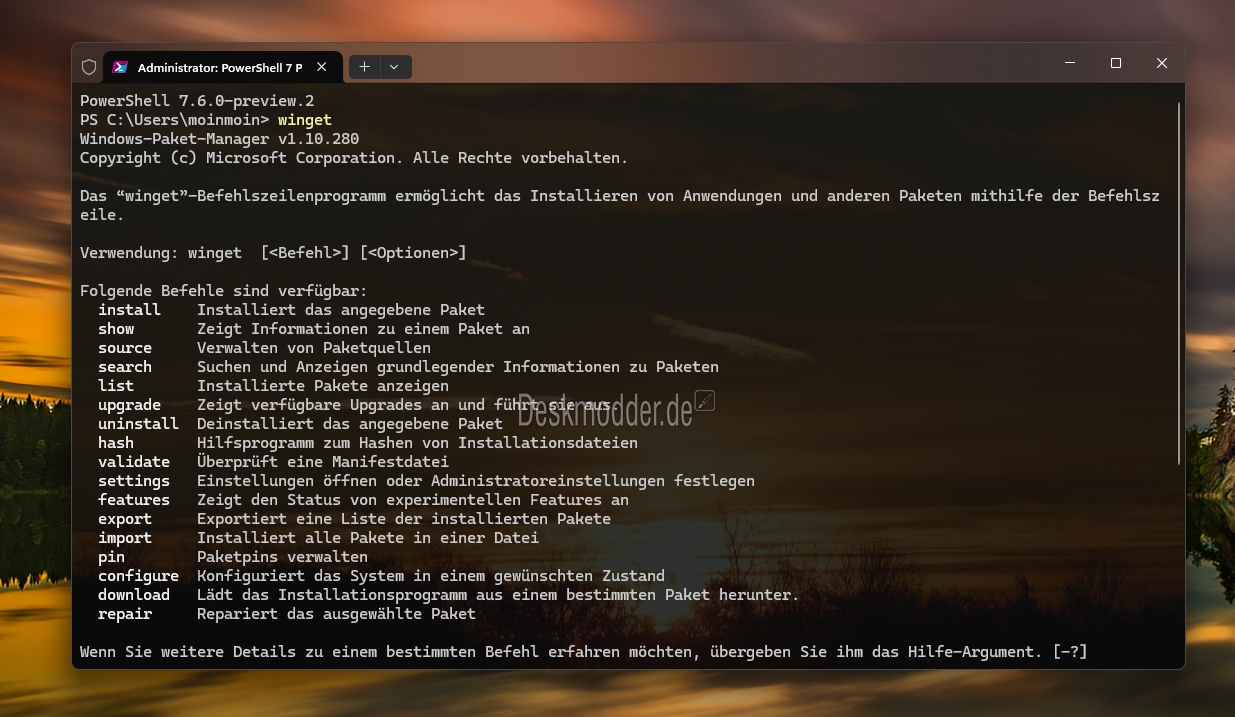This screenshot has height=717, width=1235.
Task: Click 'Verwalten von Paketquellen' description
Action: point(314,348)
